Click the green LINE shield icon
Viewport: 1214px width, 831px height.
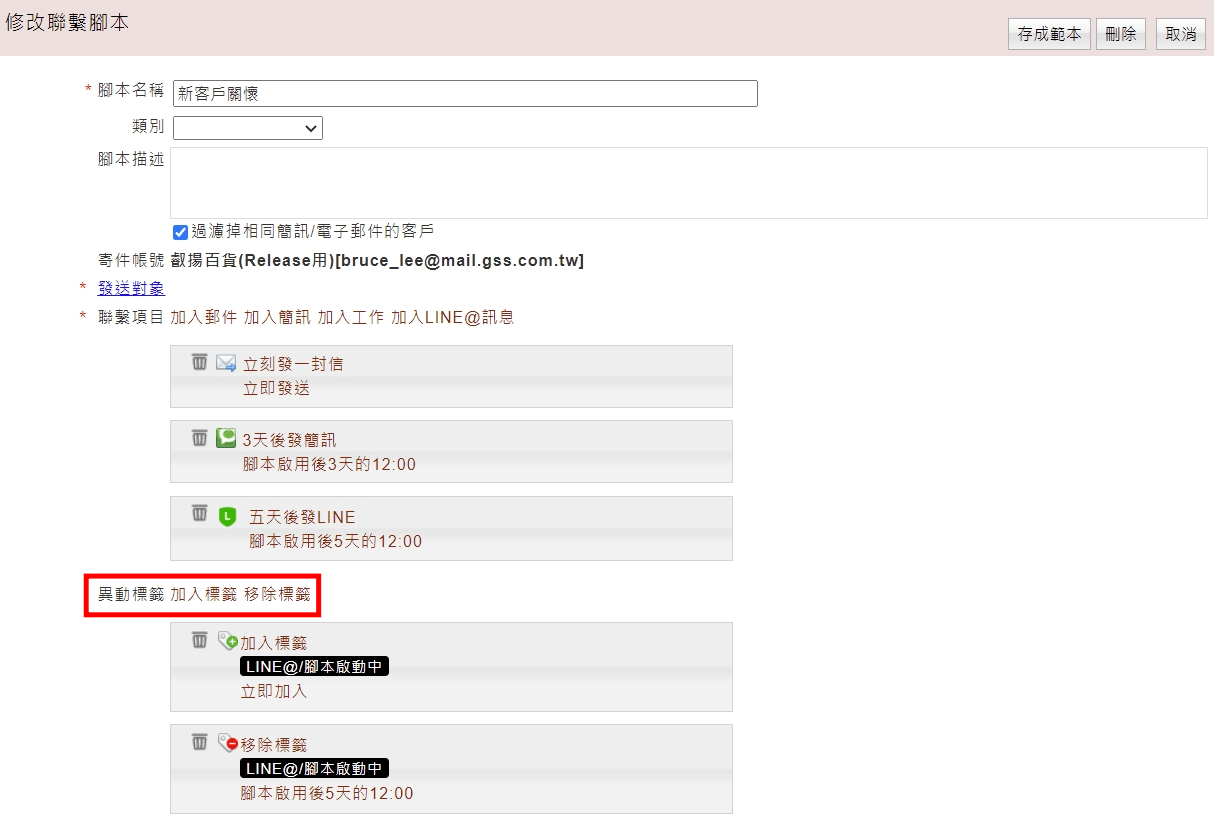coord(228,516)
